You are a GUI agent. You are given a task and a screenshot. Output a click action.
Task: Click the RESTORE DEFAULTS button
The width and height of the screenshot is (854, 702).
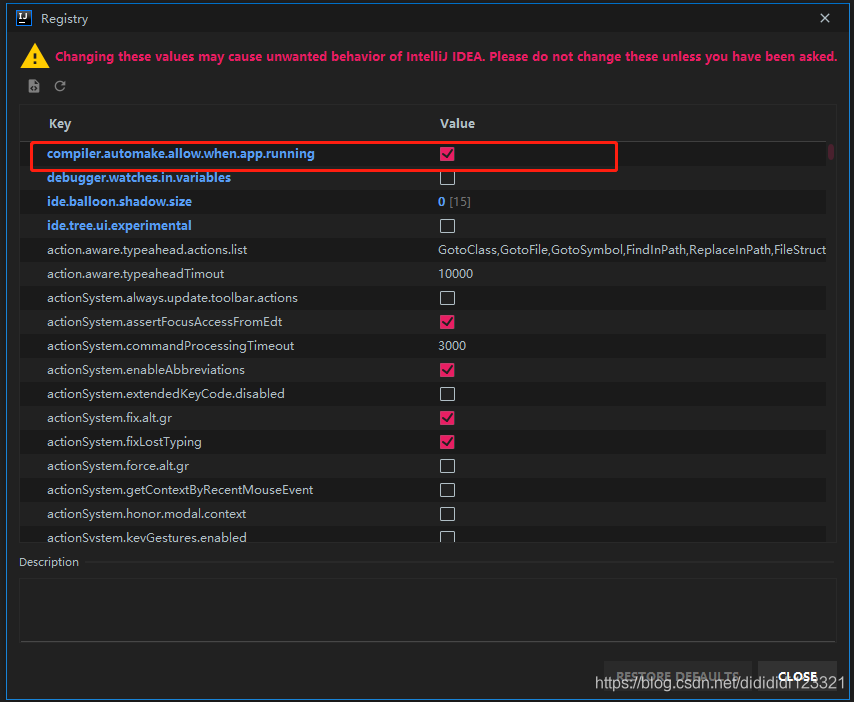point(678,676)
